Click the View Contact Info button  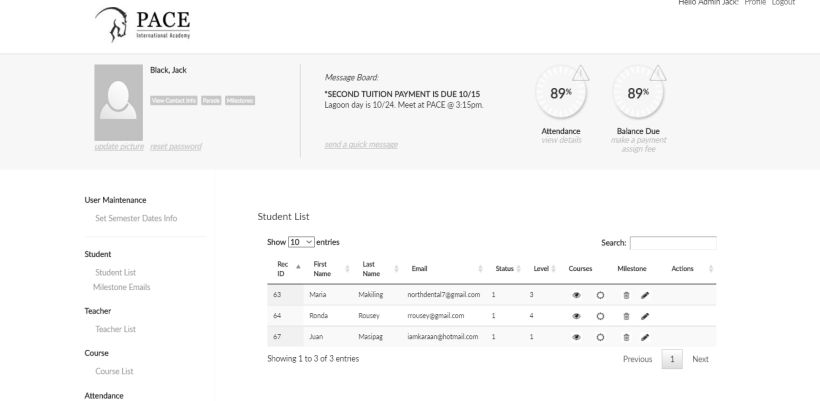tap(173, 100)
